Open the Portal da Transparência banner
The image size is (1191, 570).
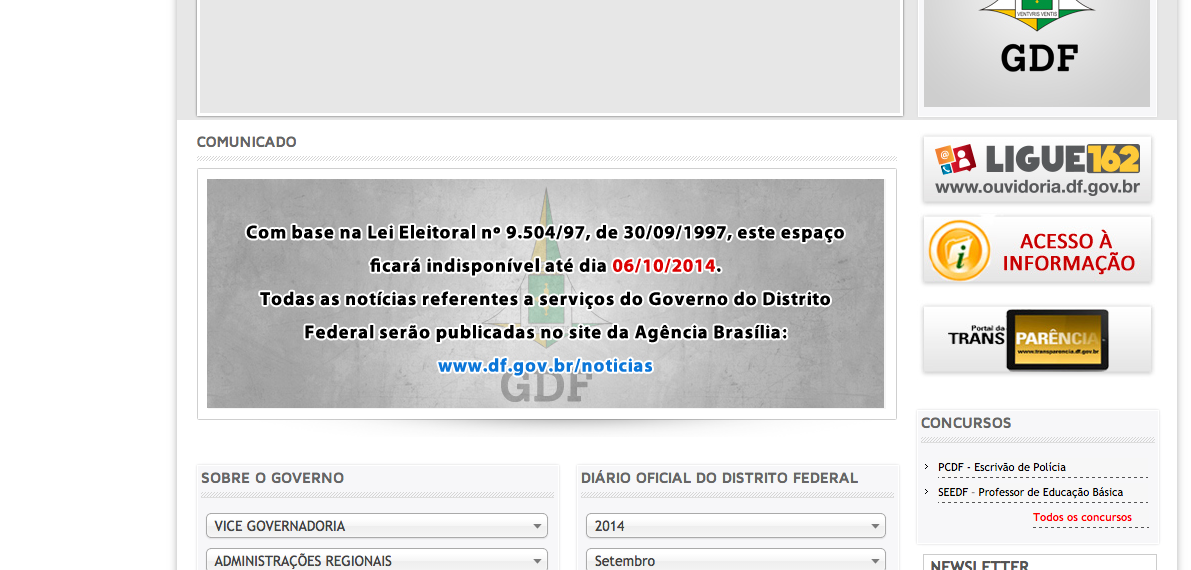click(1037, 340)
